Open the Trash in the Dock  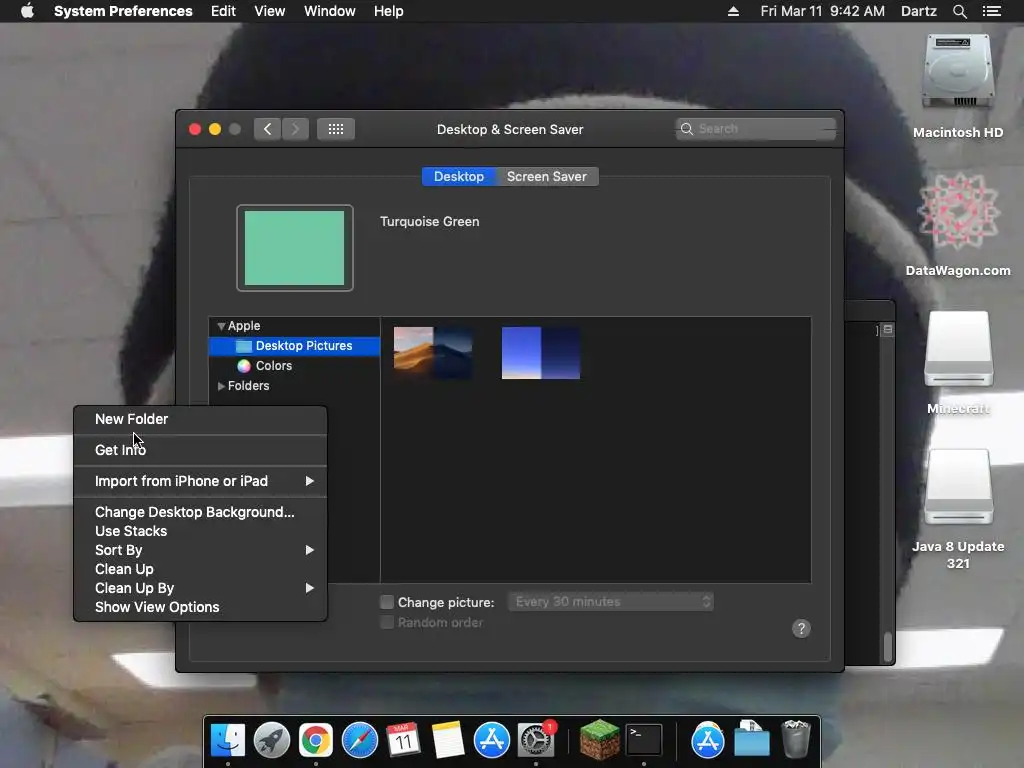795,739
